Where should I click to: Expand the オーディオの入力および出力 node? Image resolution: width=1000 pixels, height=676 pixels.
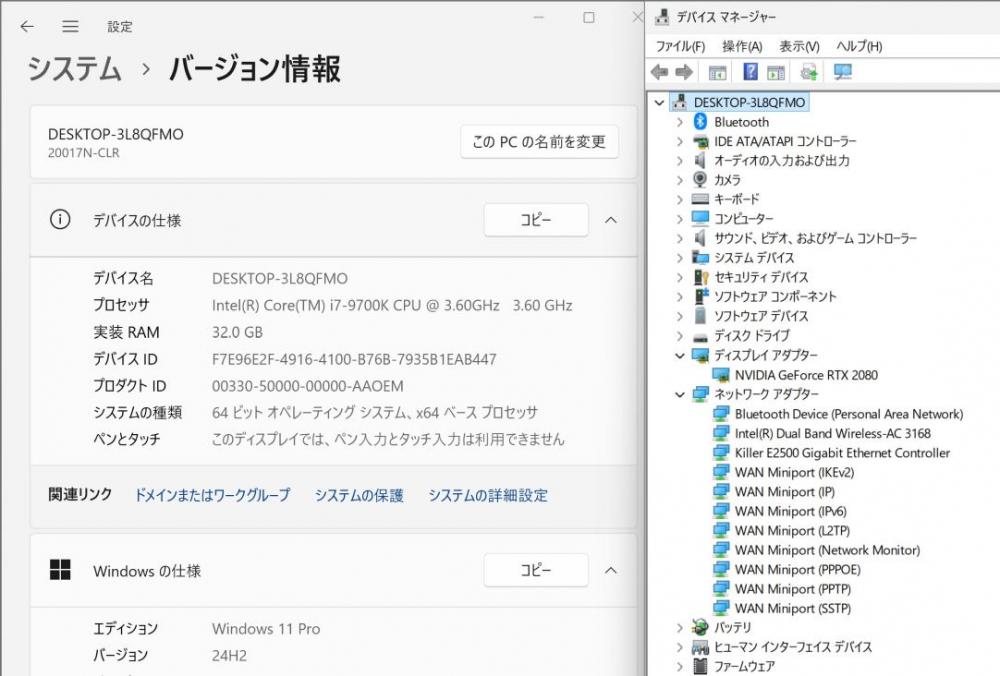(680, 161)
